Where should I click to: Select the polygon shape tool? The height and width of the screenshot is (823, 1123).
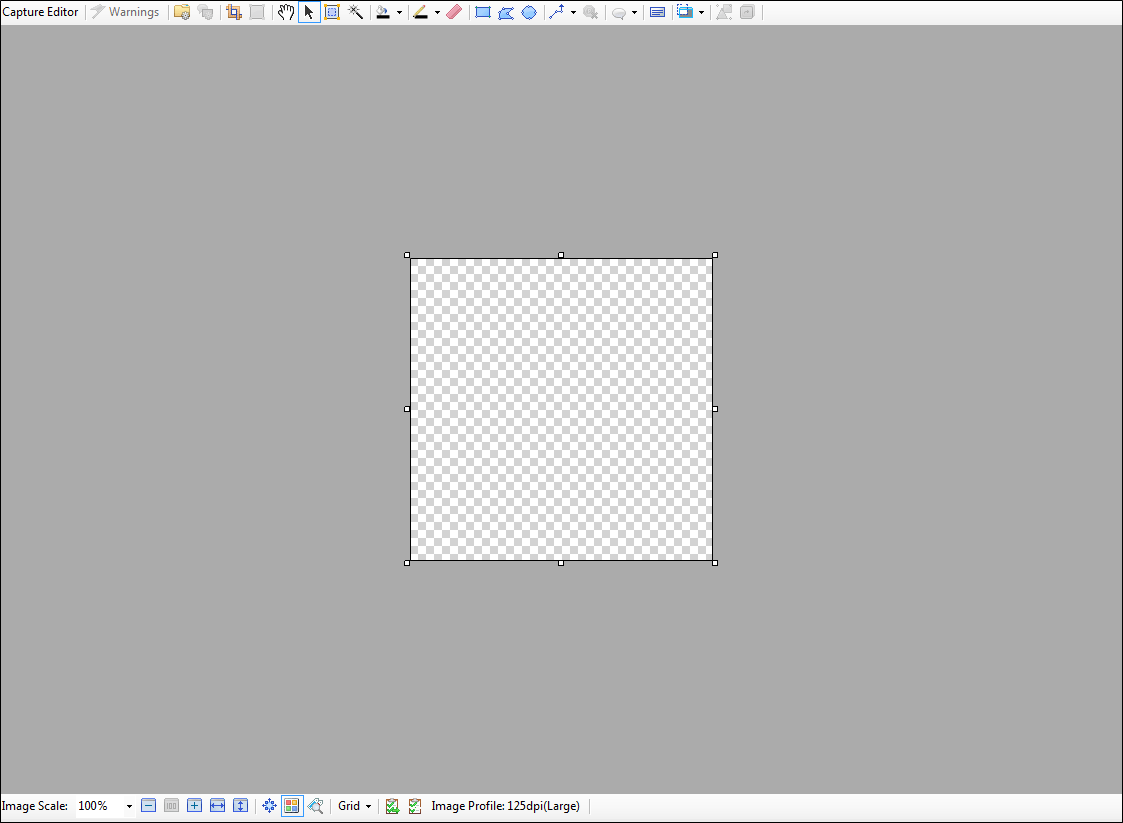(505, 11)
